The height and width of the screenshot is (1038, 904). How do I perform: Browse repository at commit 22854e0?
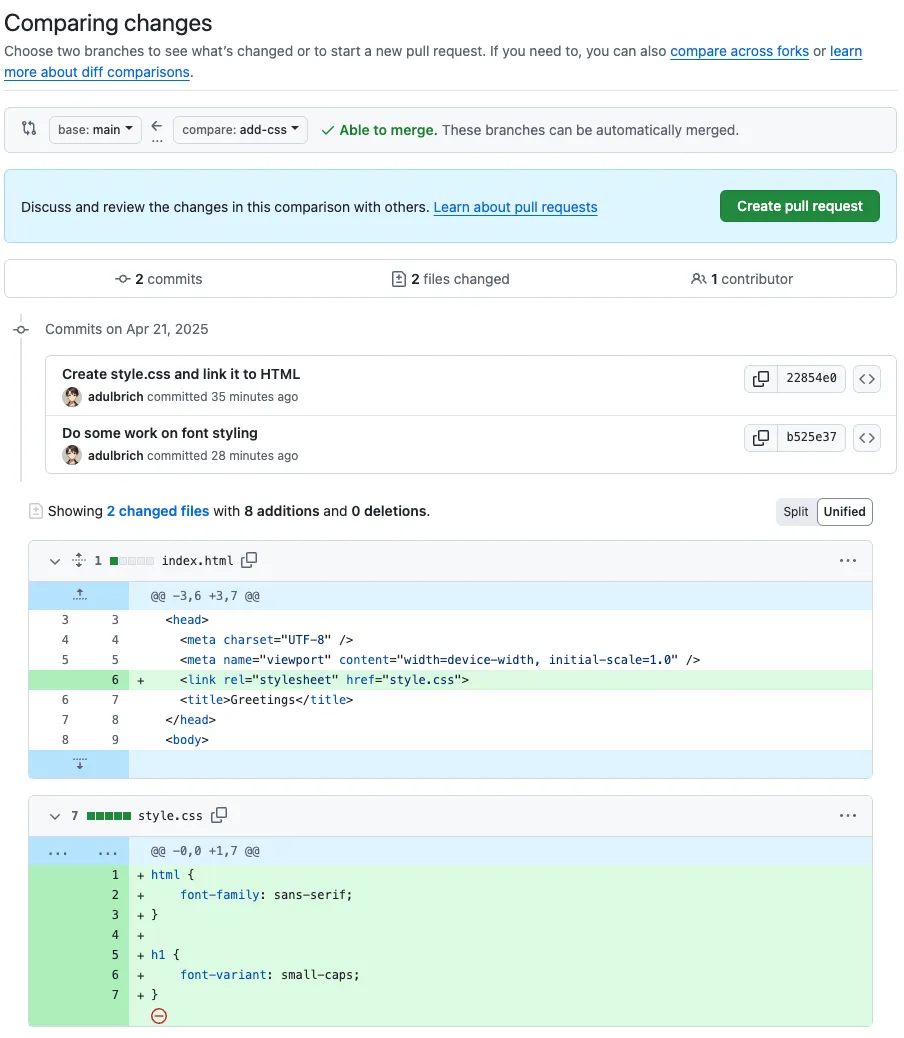pyautogui.click(x=867, y=379)
